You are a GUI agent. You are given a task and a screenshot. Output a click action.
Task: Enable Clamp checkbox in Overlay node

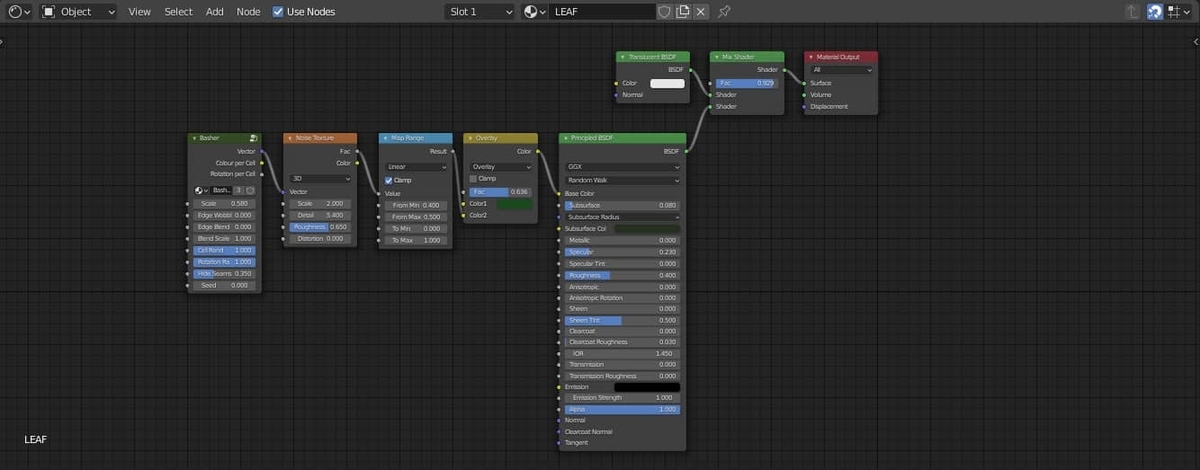[x=474, y=178]
